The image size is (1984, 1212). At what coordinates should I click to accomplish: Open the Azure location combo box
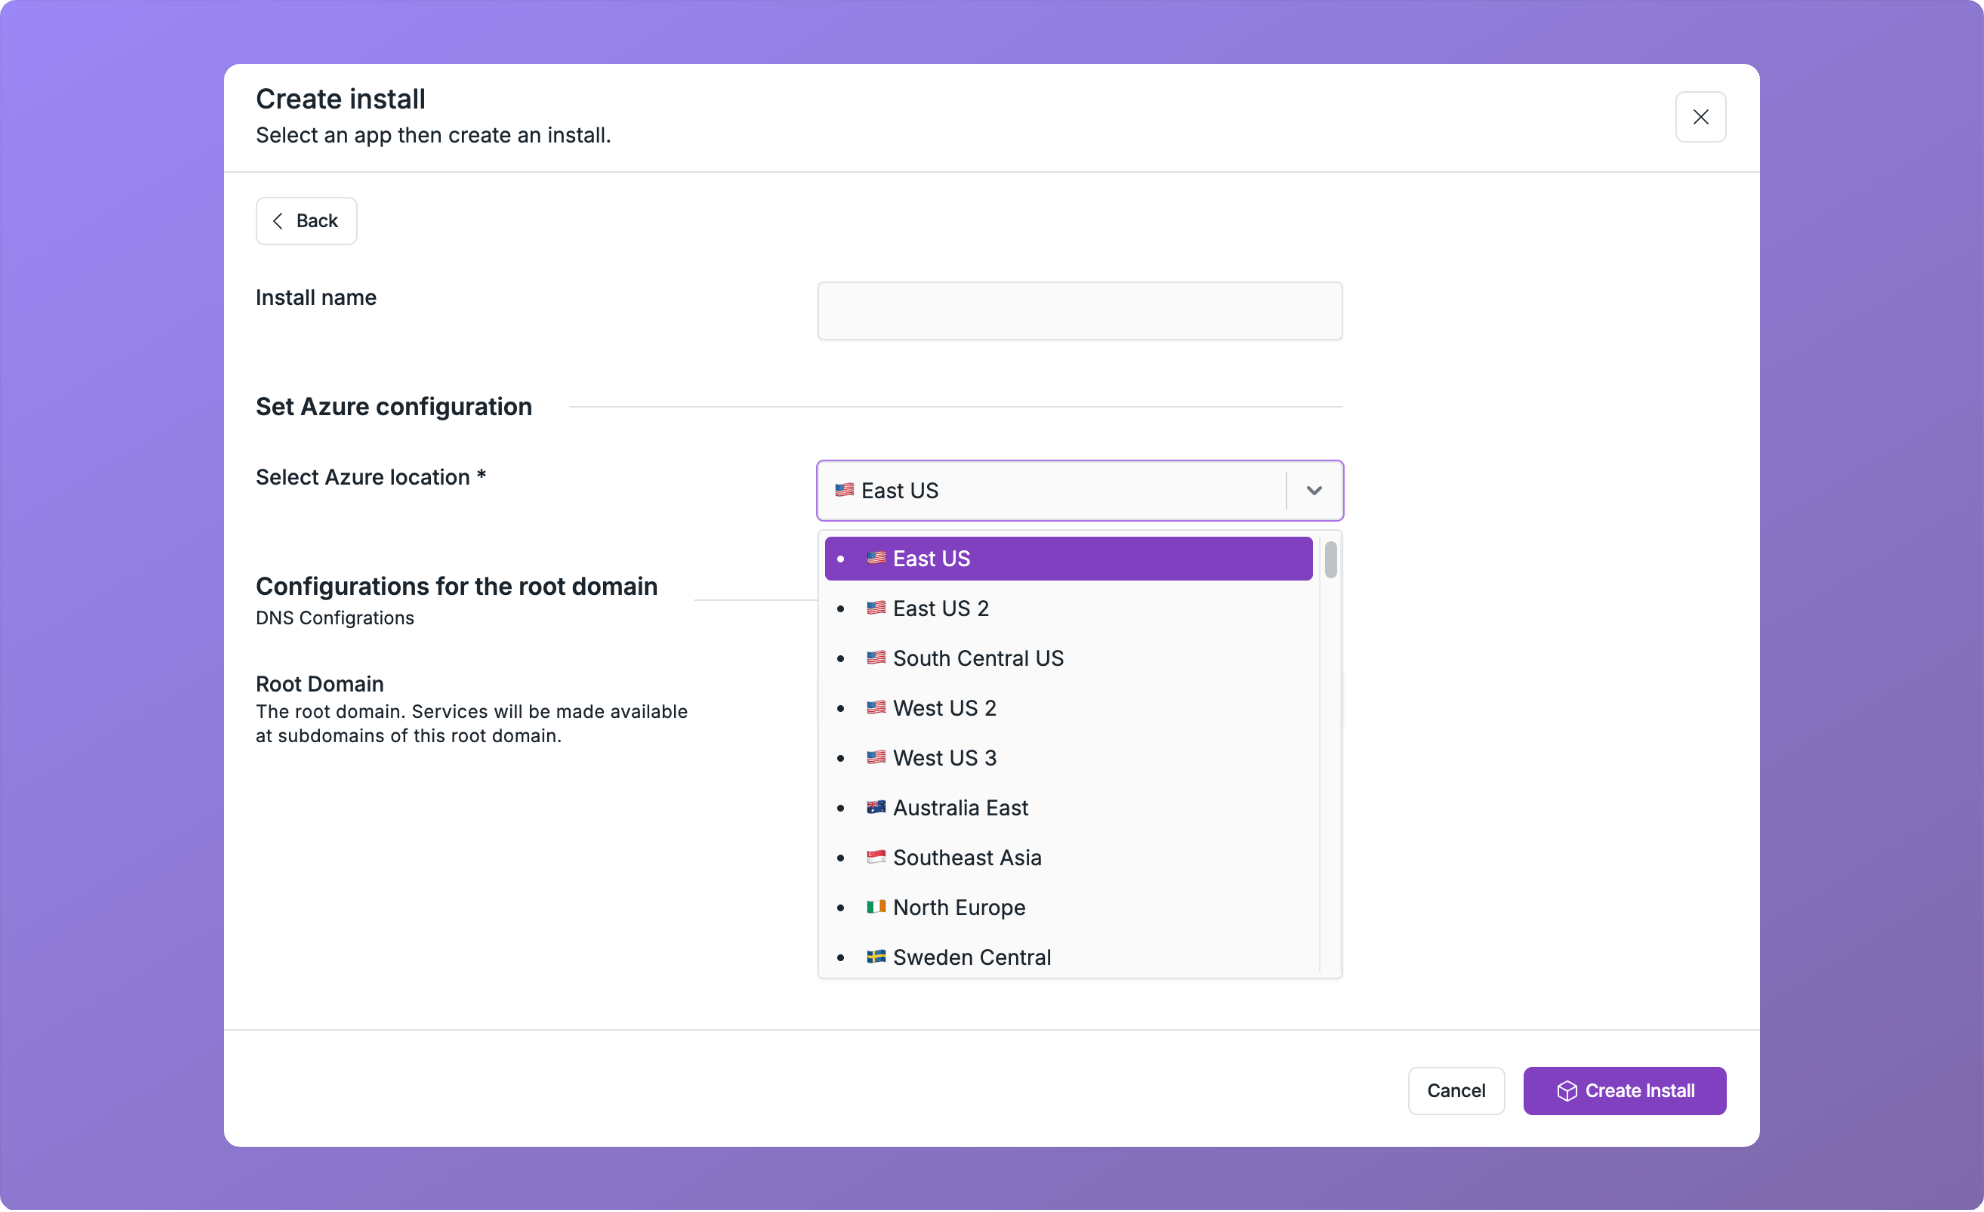tap(1080, 491)
